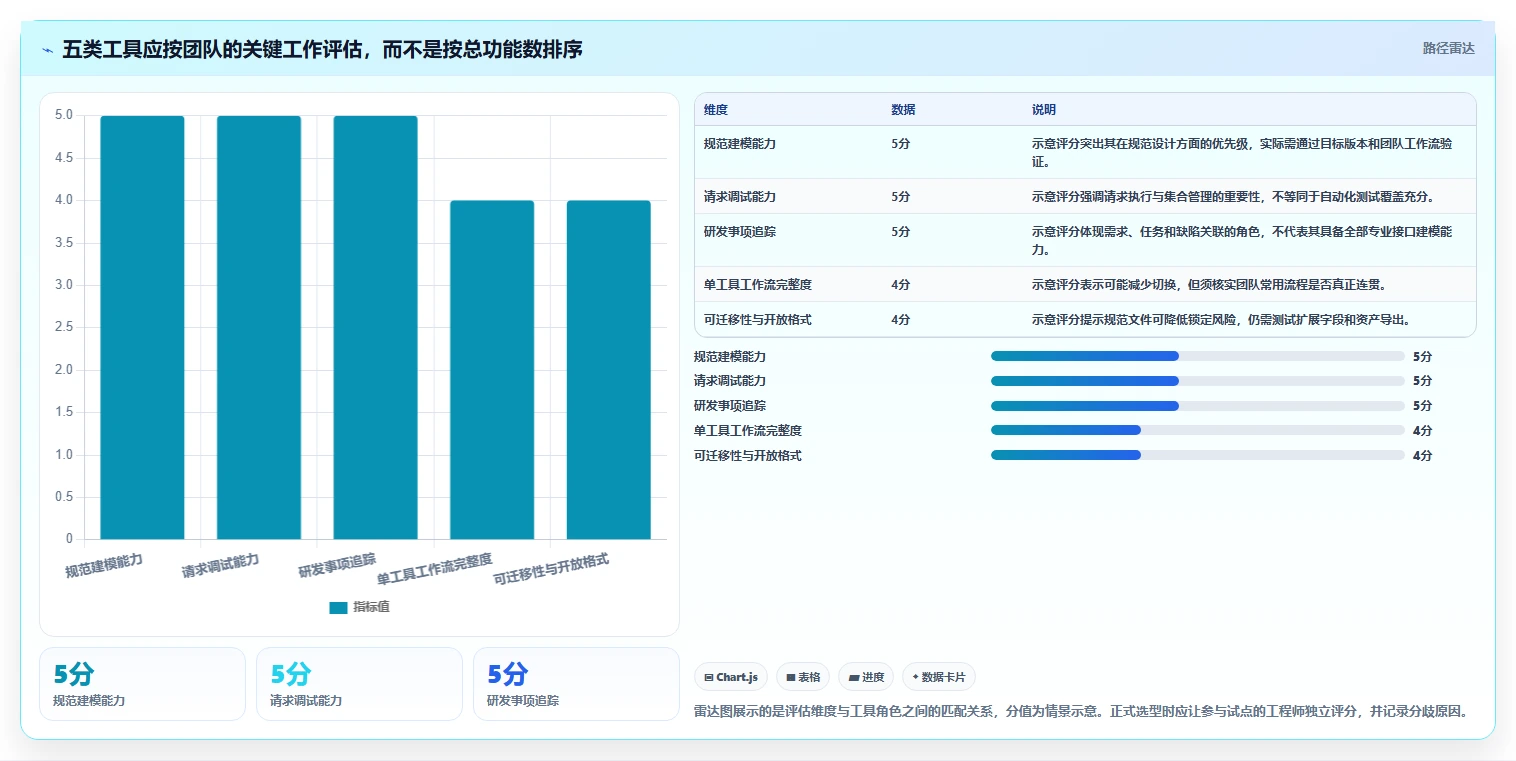Click the 单工具工作流完整度 x-axis label
This screenshot has height=761, width=1516.
[435, 570]
